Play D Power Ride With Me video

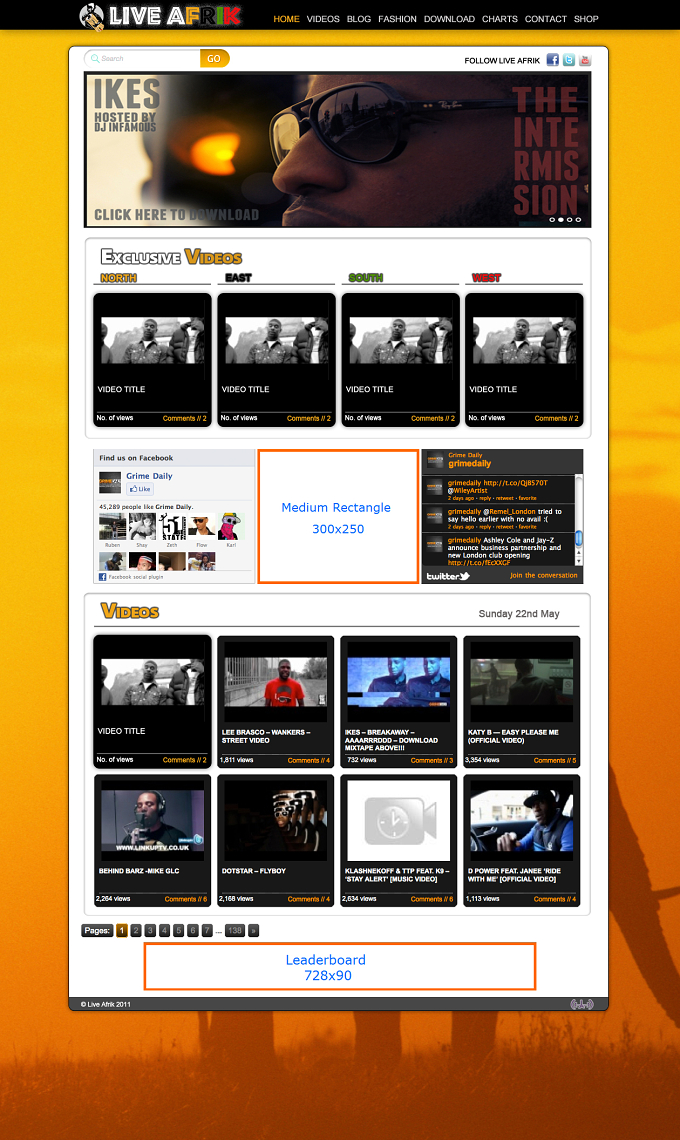(x=521, y=821)
